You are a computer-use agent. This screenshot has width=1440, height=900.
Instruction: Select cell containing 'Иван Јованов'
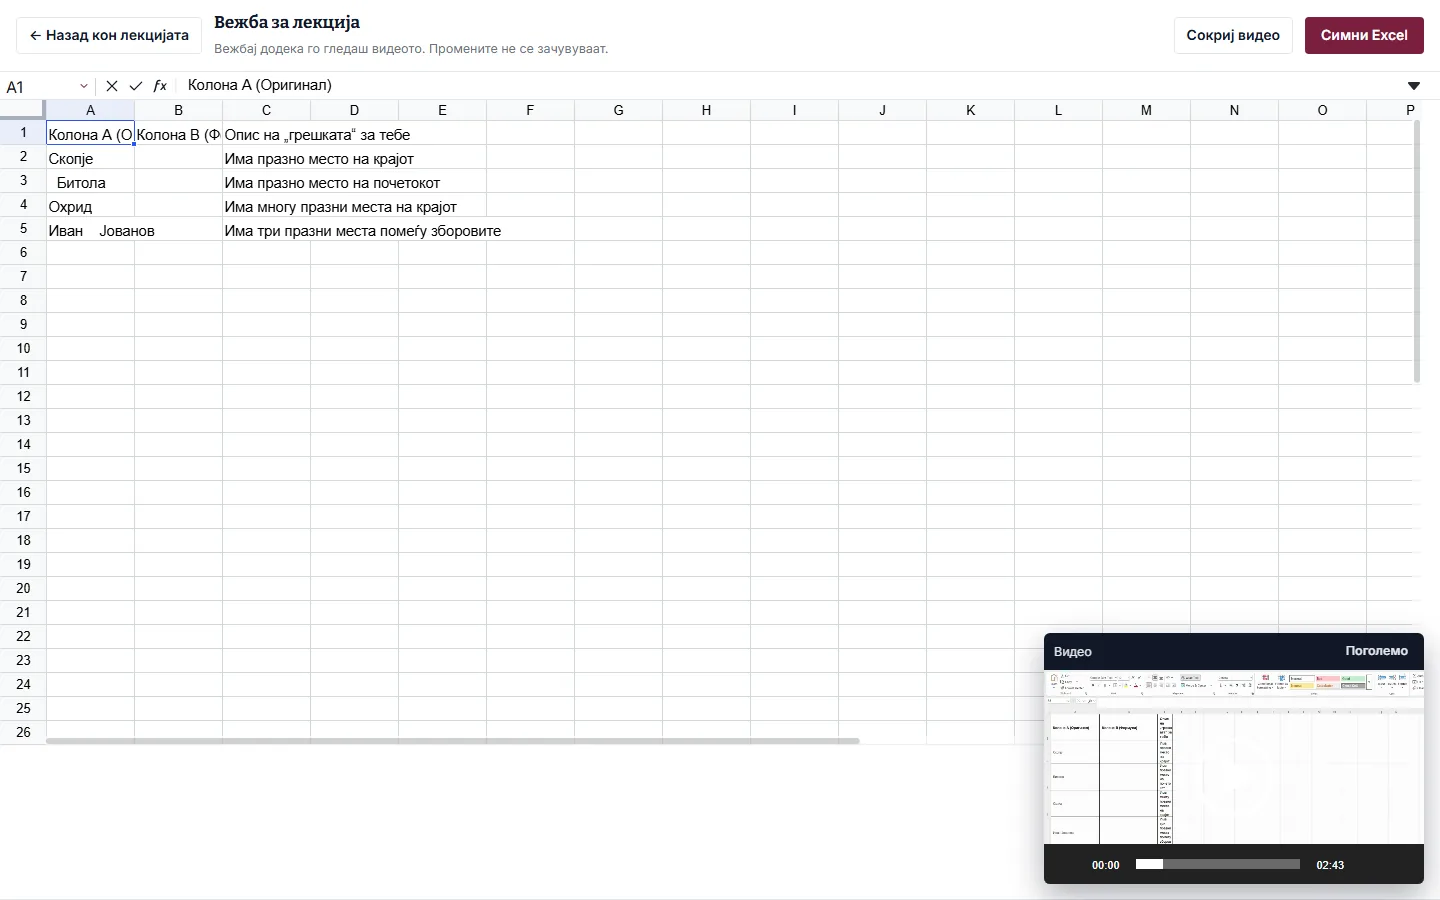coord(90,230)
